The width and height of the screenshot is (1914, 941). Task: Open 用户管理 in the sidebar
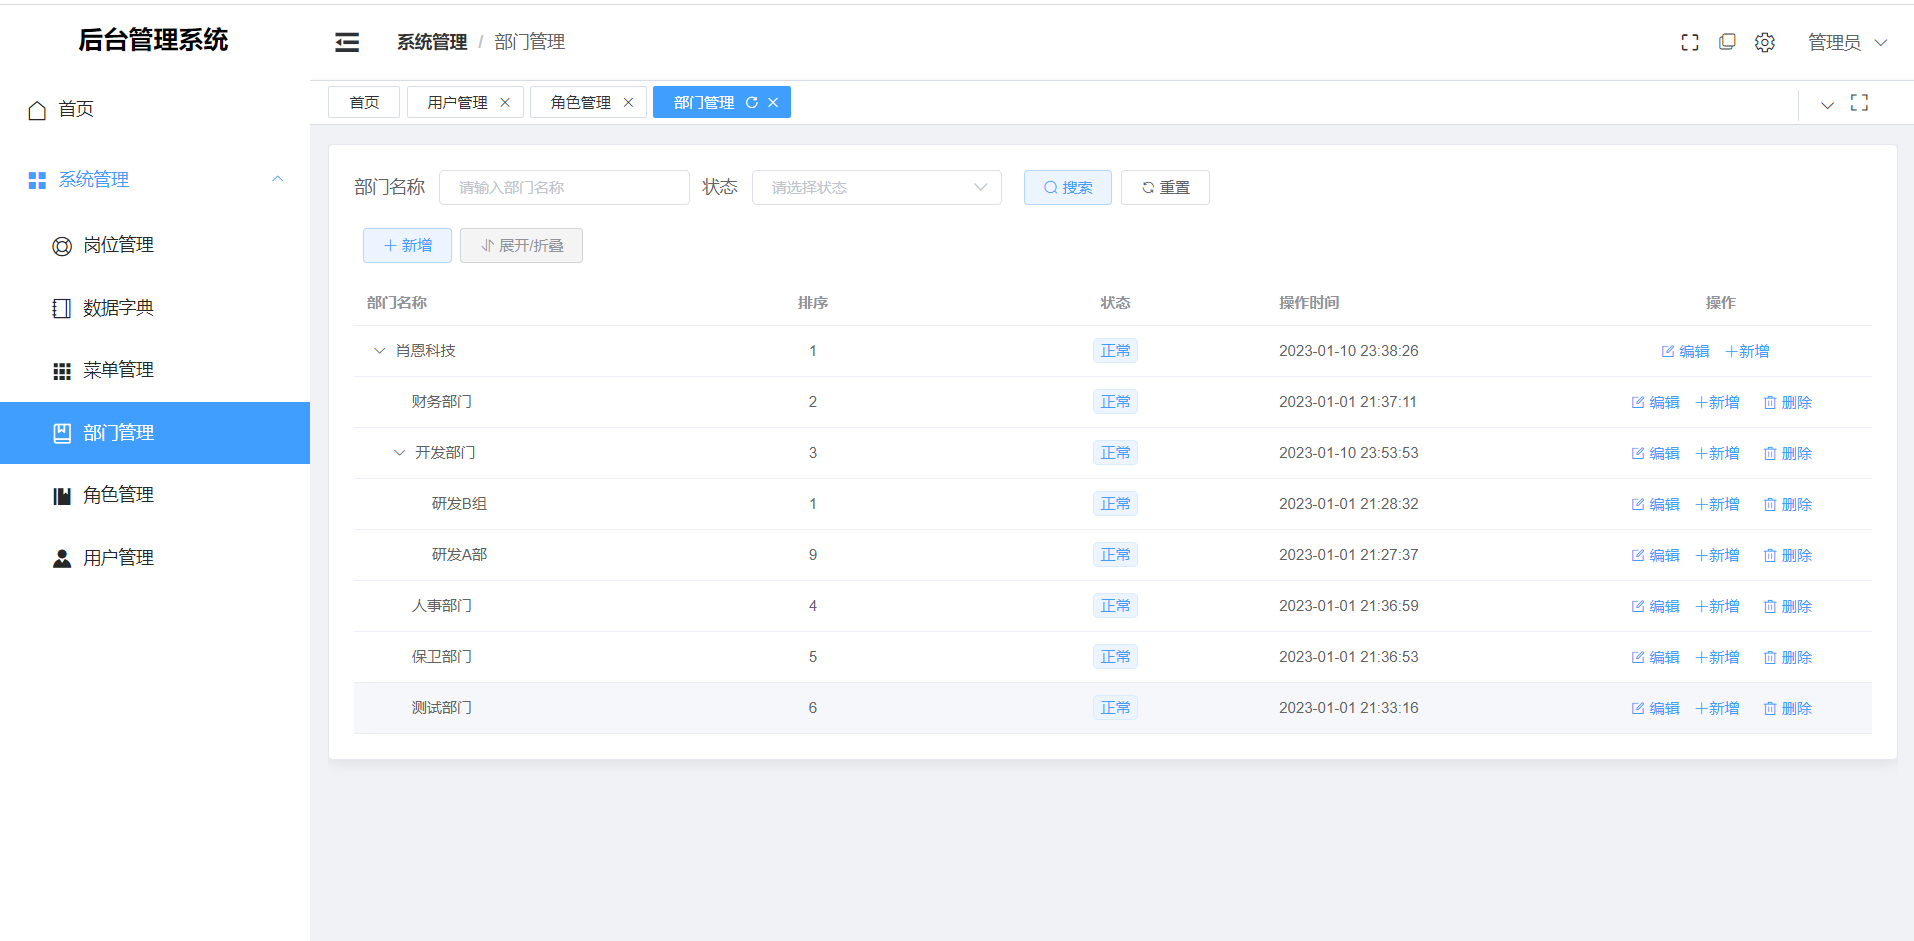pyautogui.click(x=155, y=558)
